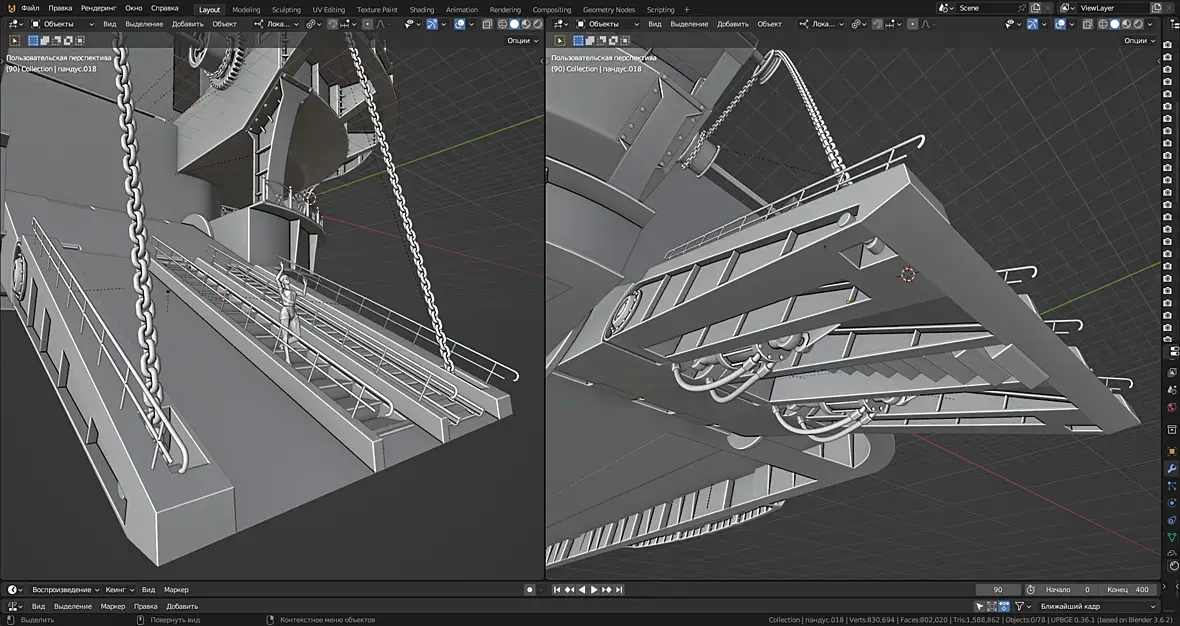This screenshot has height=626, width=1180.
Task: Enable rendered shading in the right viewport
Action: click(x=1138, y=24)
